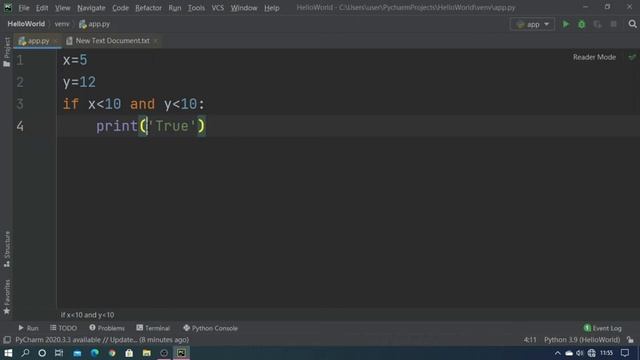Click the volume icon in system tray
The image size is (640, 360).
(x=580, y=353)
